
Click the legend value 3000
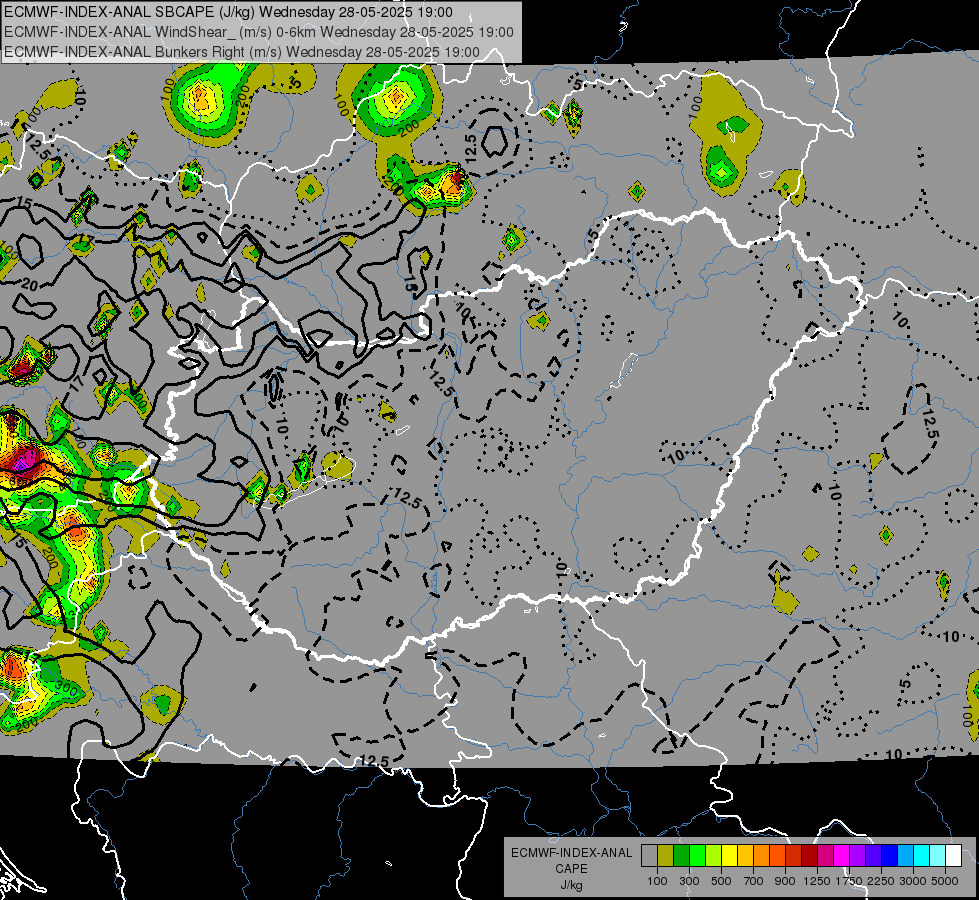tap(913, 881)
